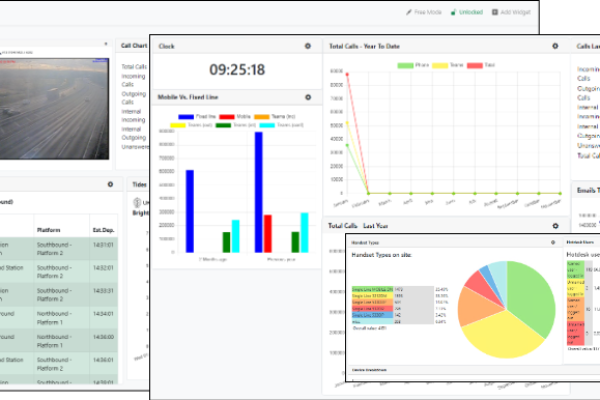The image size is (600, 400).
Task: Click the plus icon beside Add Widget
Action: tap(495, 12)
